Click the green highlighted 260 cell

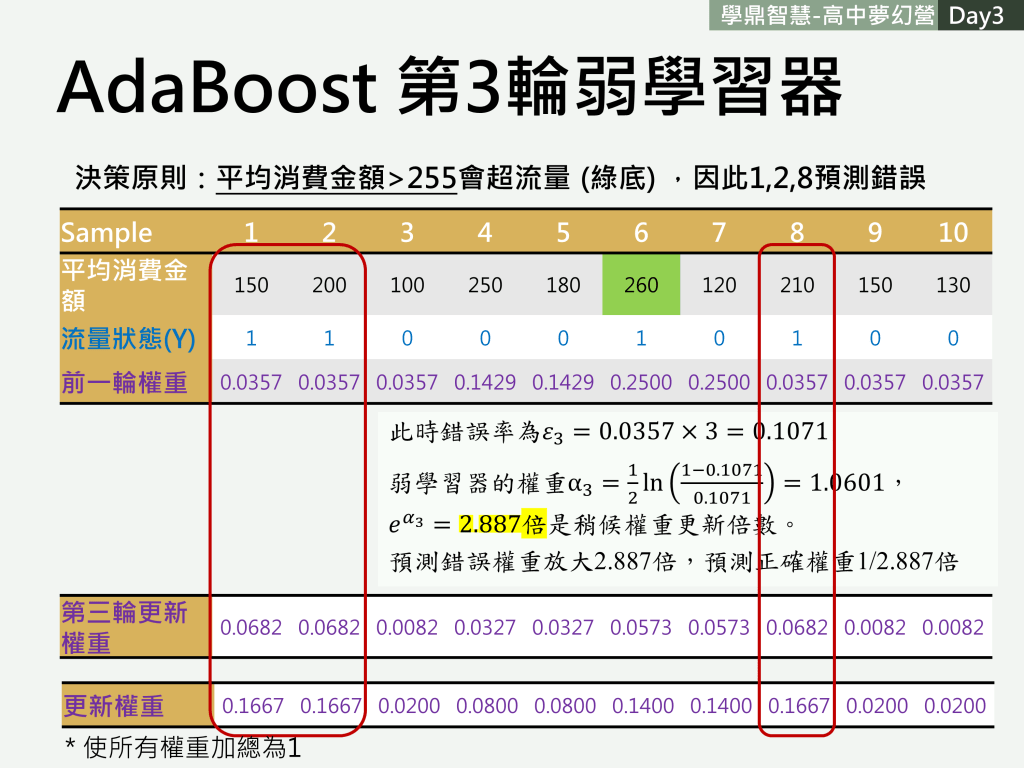click(641, 285)
